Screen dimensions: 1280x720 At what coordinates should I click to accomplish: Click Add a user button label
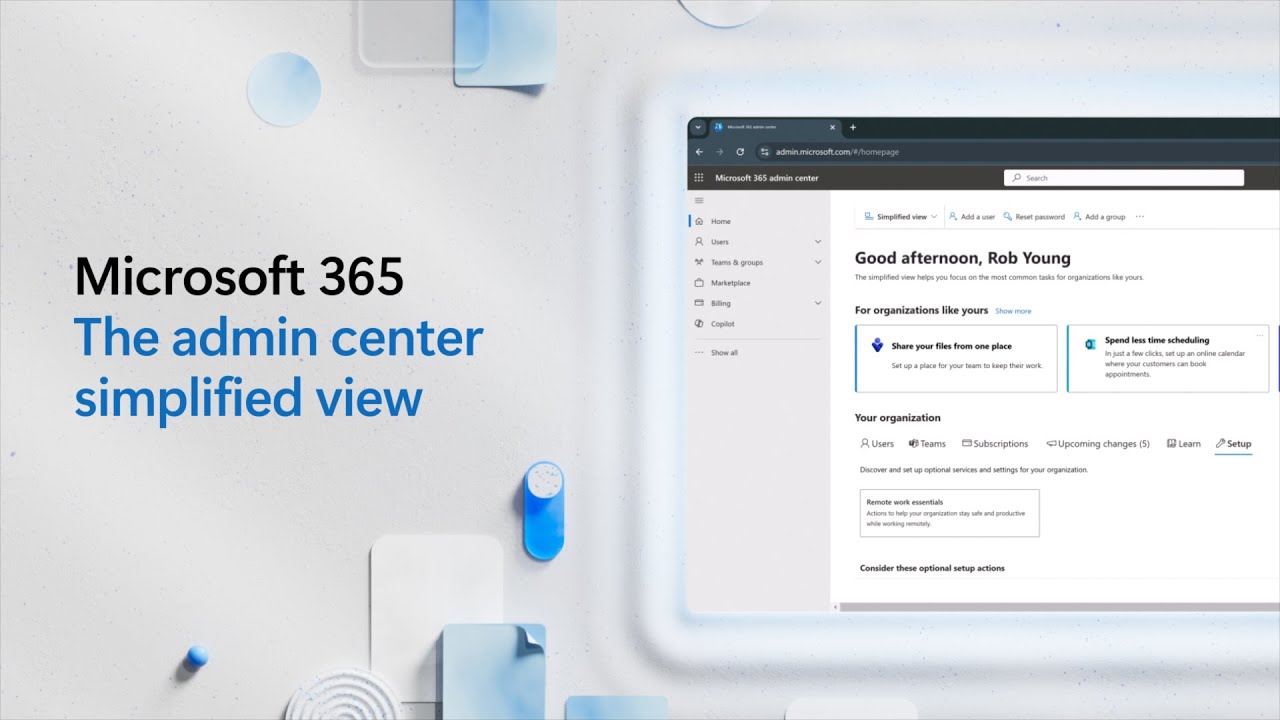pyautogui.click(x=978, y=217)
